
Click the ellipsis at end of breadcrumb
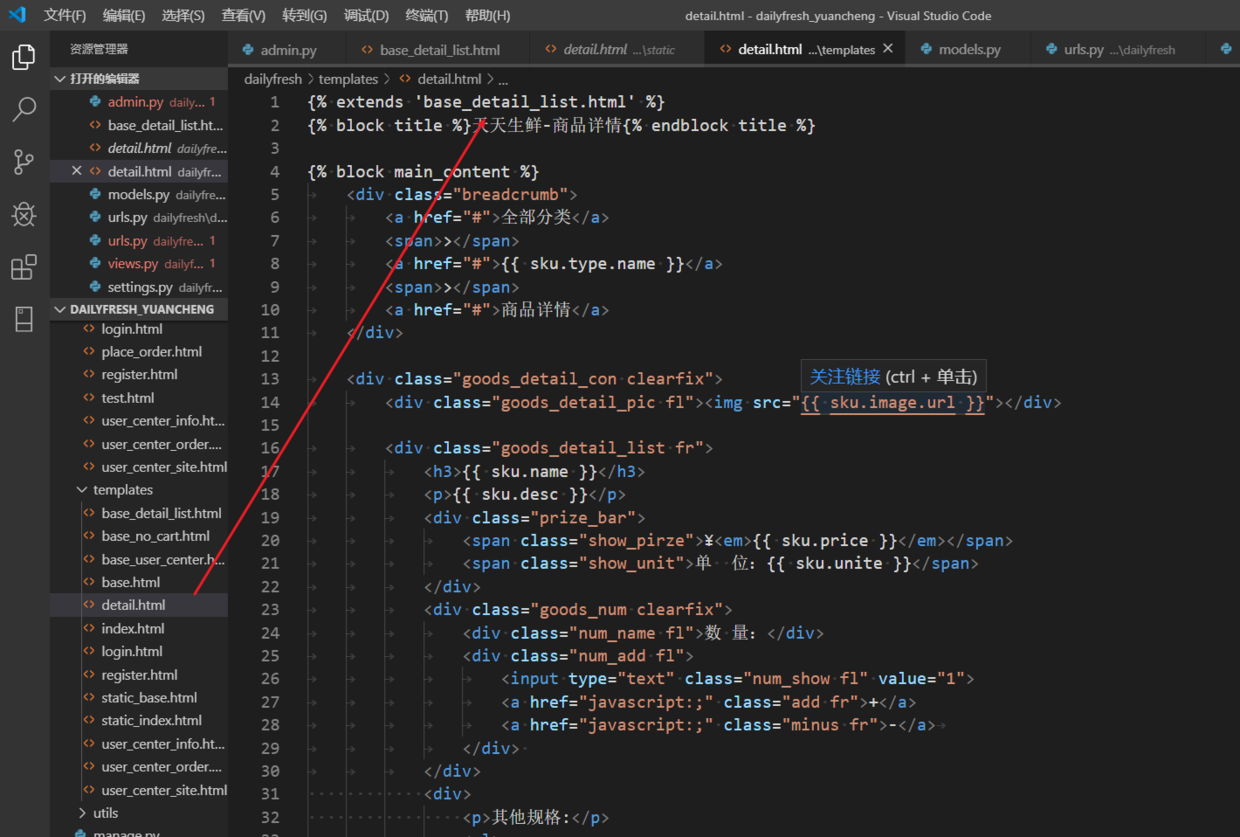pyautogui.click(x=503, y=79)
